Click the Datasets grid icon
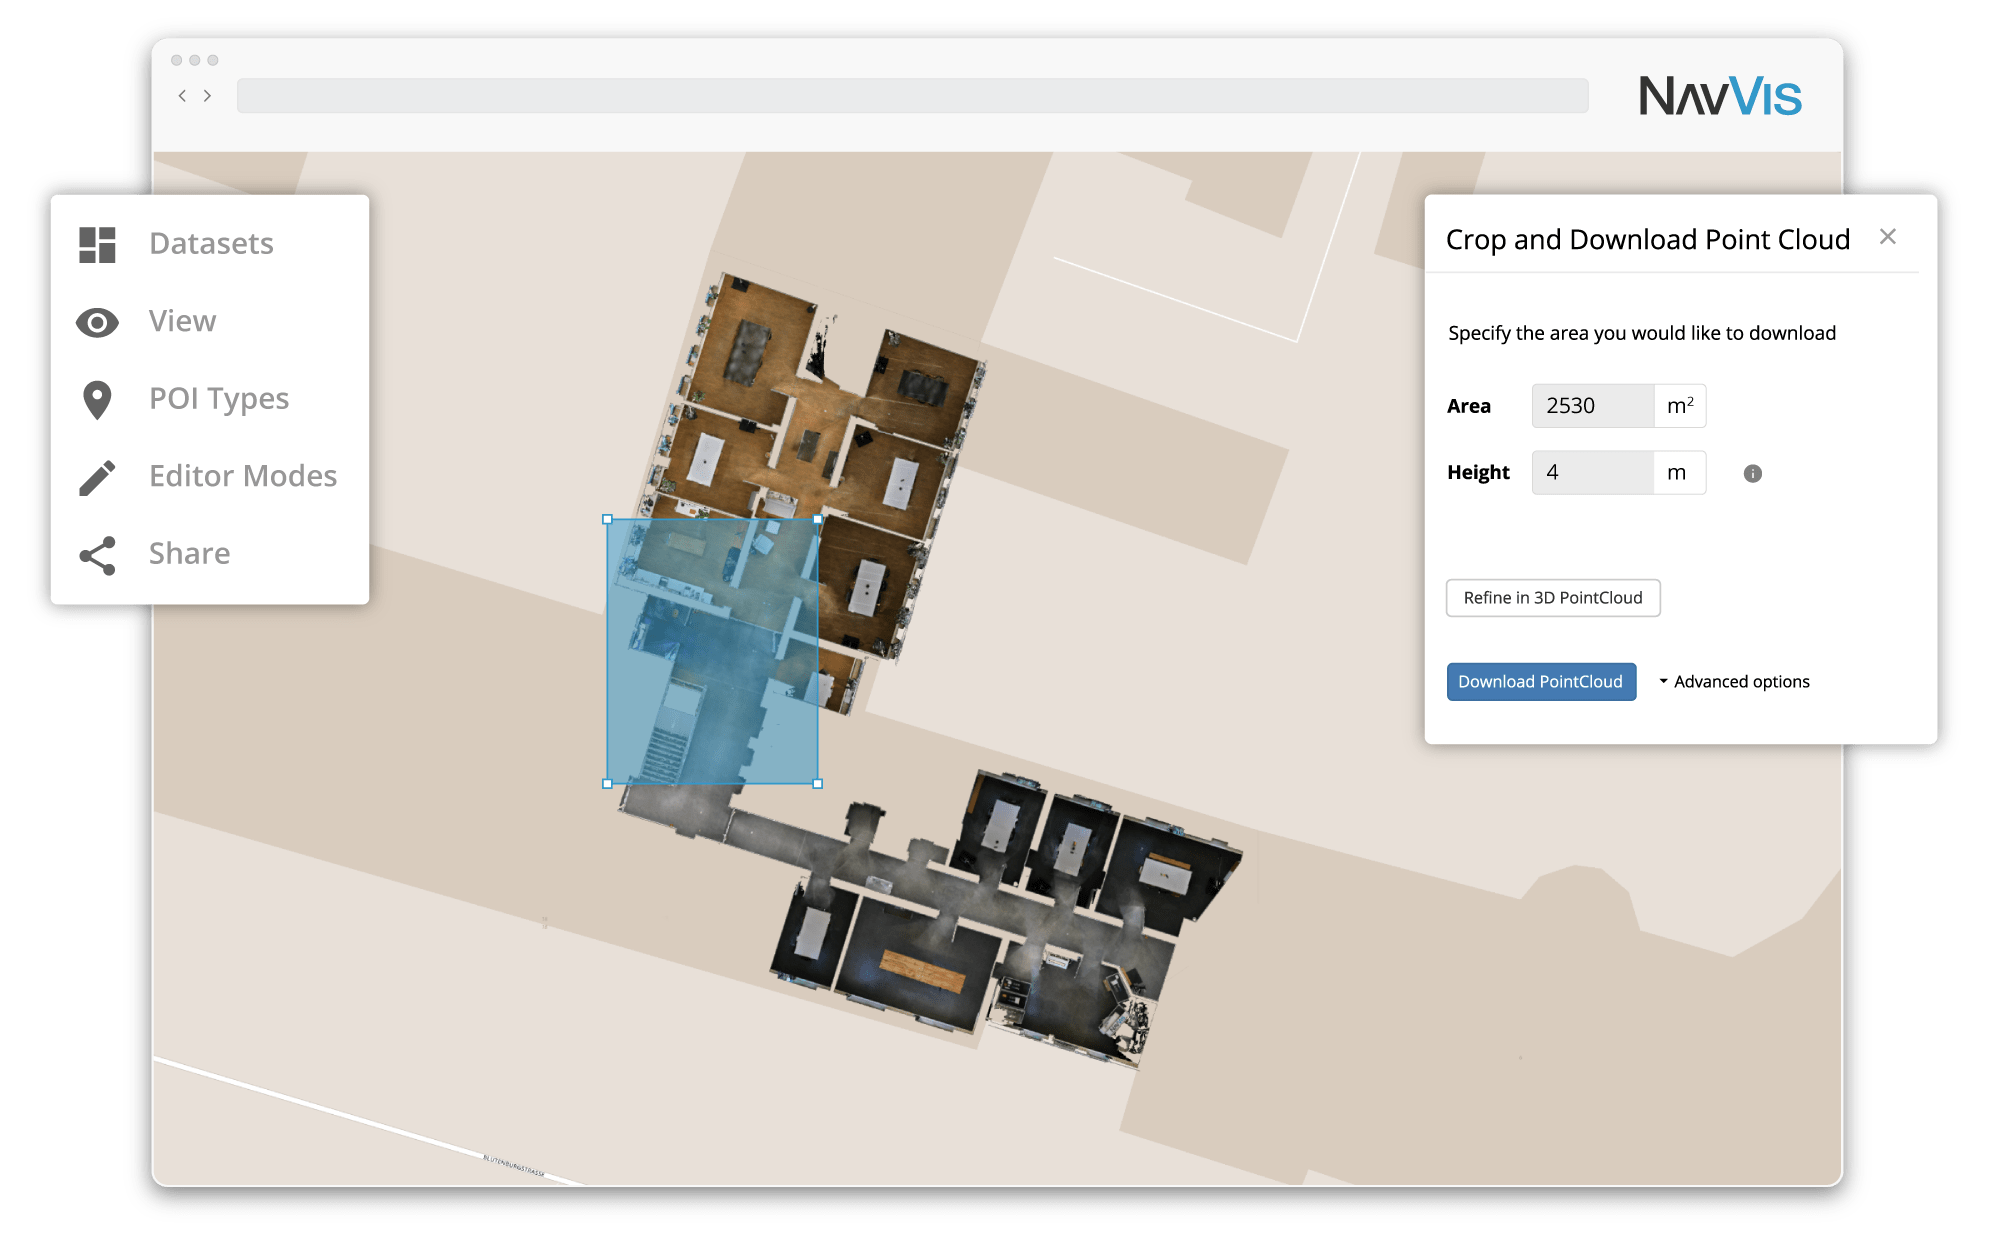The width and height of the screenshot is (2000, 1239). 97,244
